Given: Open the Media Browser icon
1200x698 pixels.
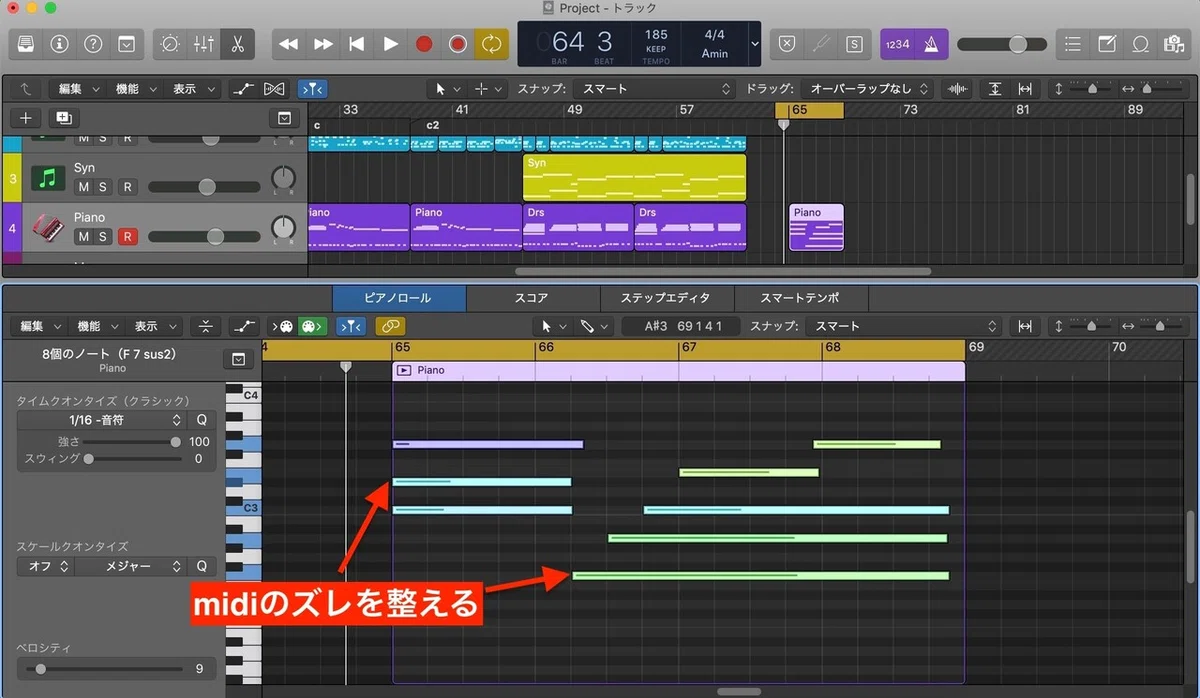Looking at the screenshot, I should 1174,44.
